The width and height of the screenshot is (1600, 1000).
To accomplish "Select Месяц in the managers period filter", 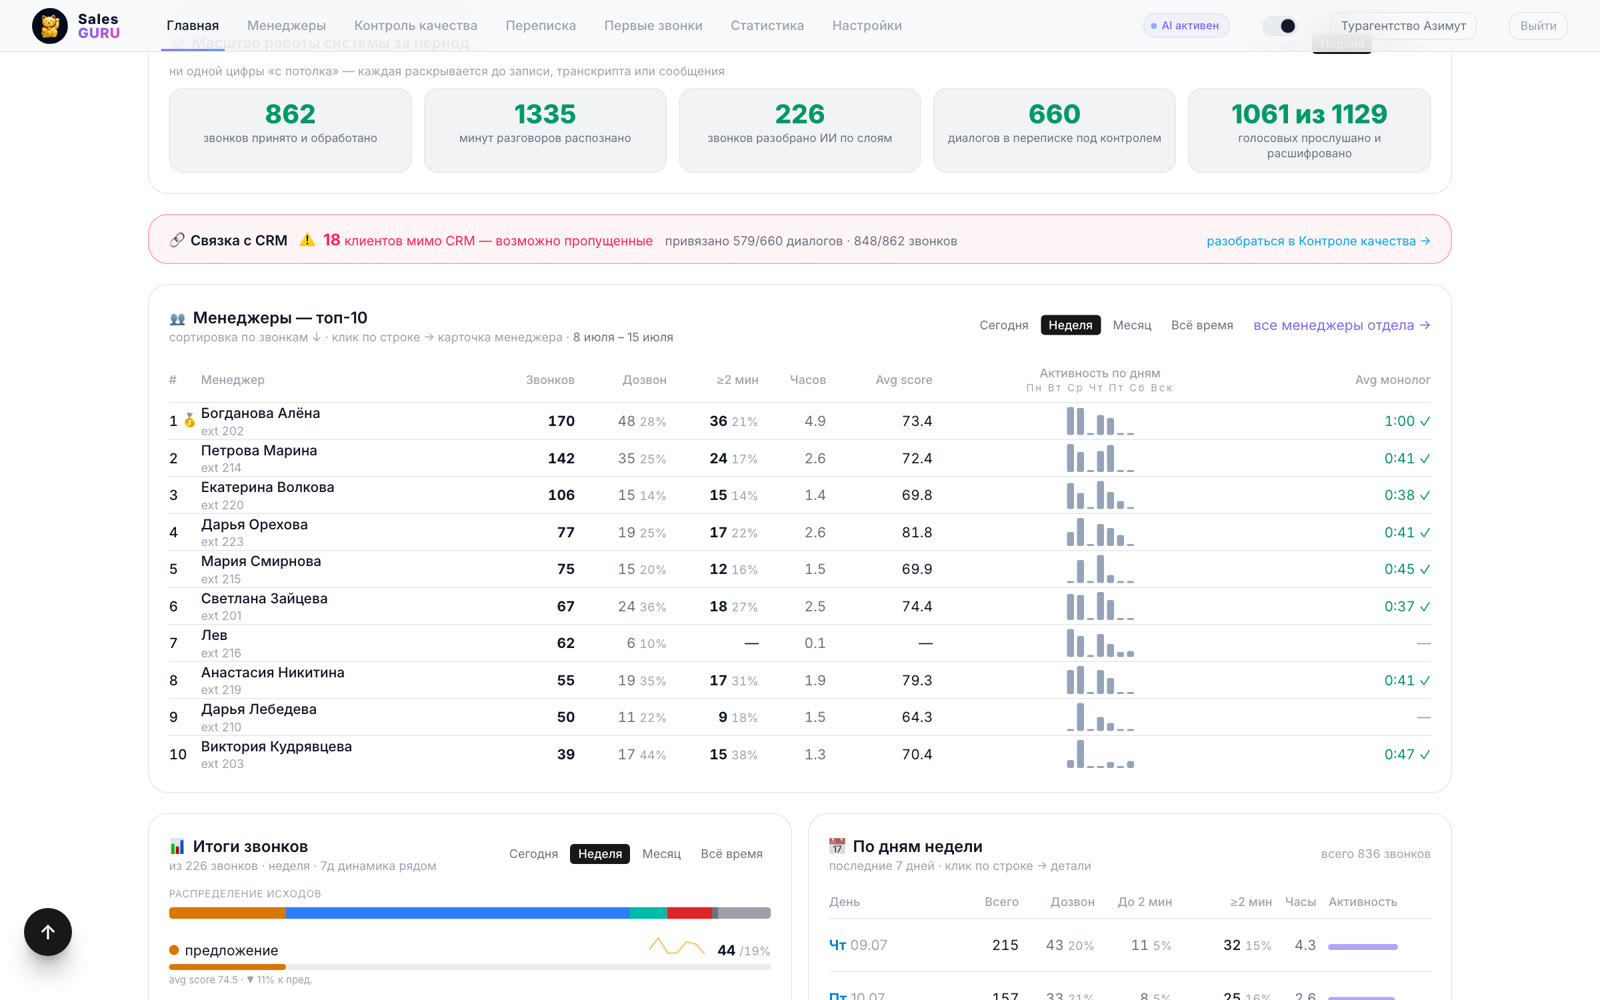I will pyautogui.click(x=1132, y=325).
